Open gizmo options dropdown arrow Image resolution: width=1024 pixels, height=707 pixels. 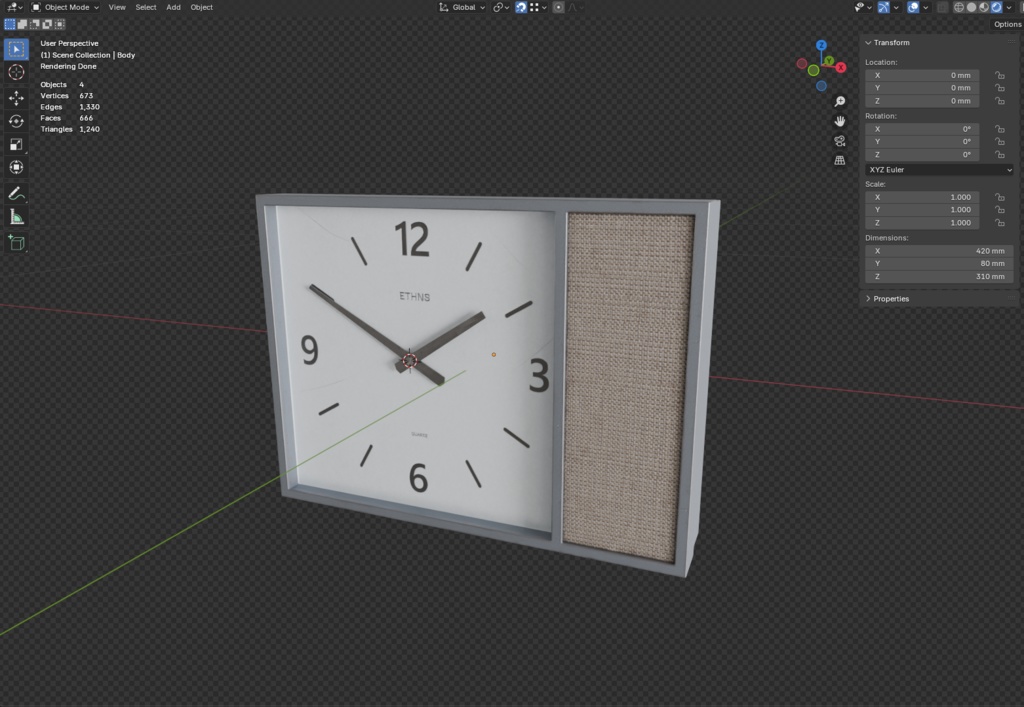pos(896,7)
